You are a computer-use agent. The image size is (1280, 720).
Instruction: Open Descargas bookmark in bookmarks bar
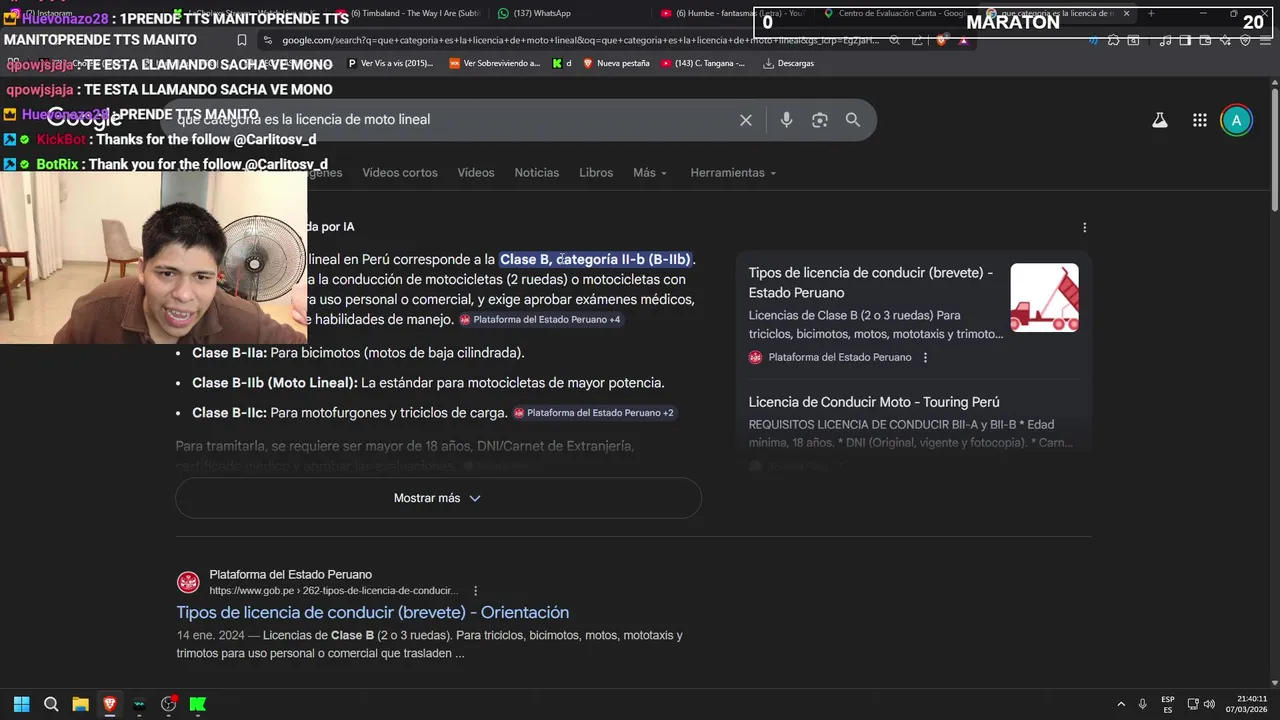(x=788, y=63)
